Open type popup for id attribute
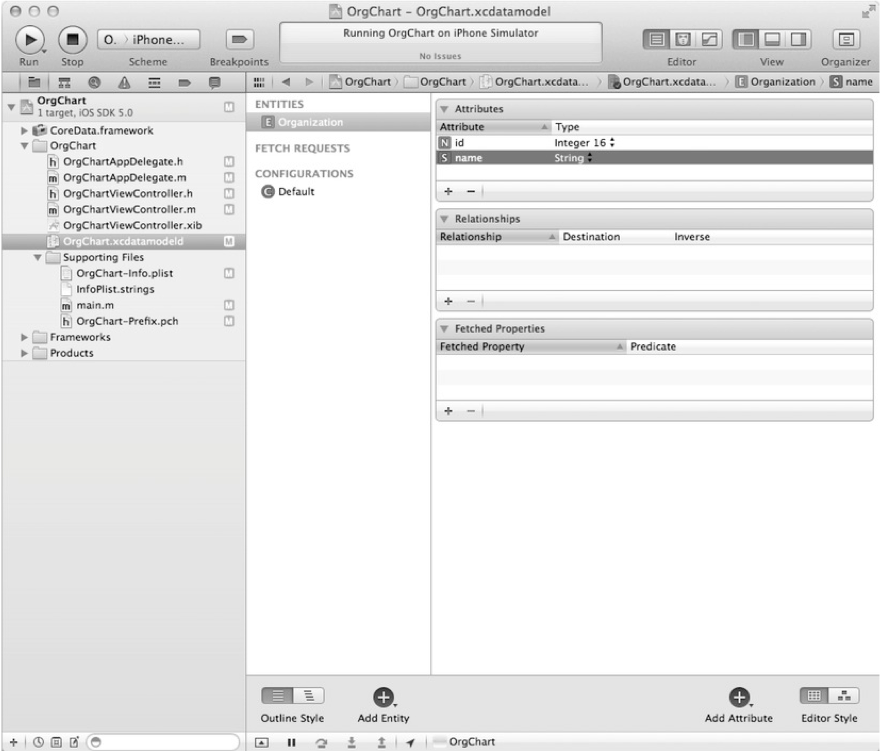 [585, 143]
